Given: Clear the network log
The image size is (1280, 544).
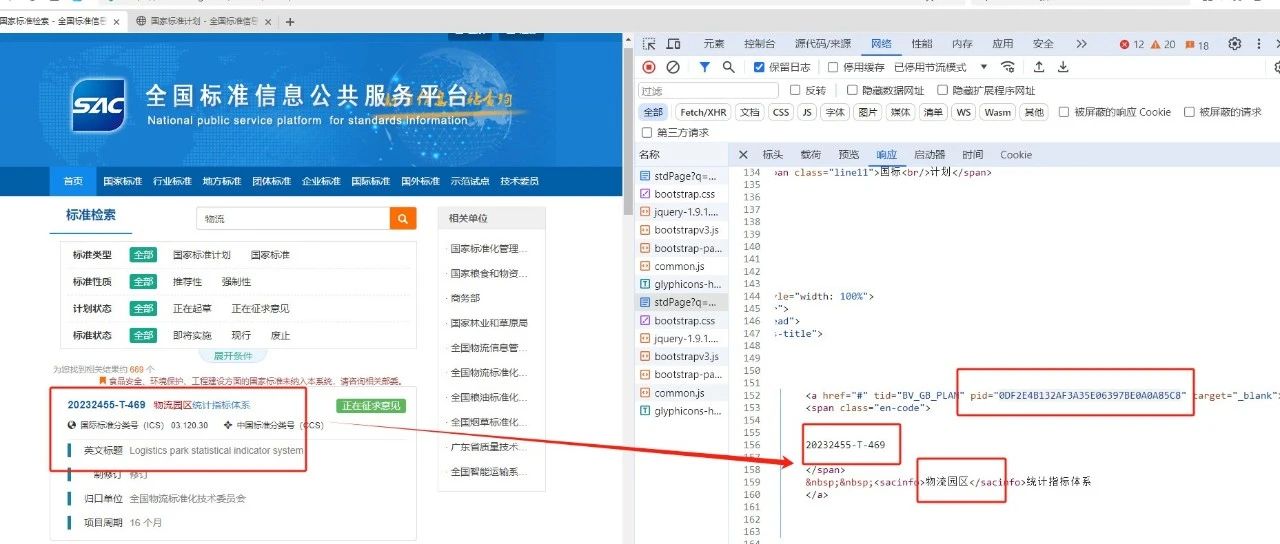Looking at the screenshot, I should [x=673, y=67].
